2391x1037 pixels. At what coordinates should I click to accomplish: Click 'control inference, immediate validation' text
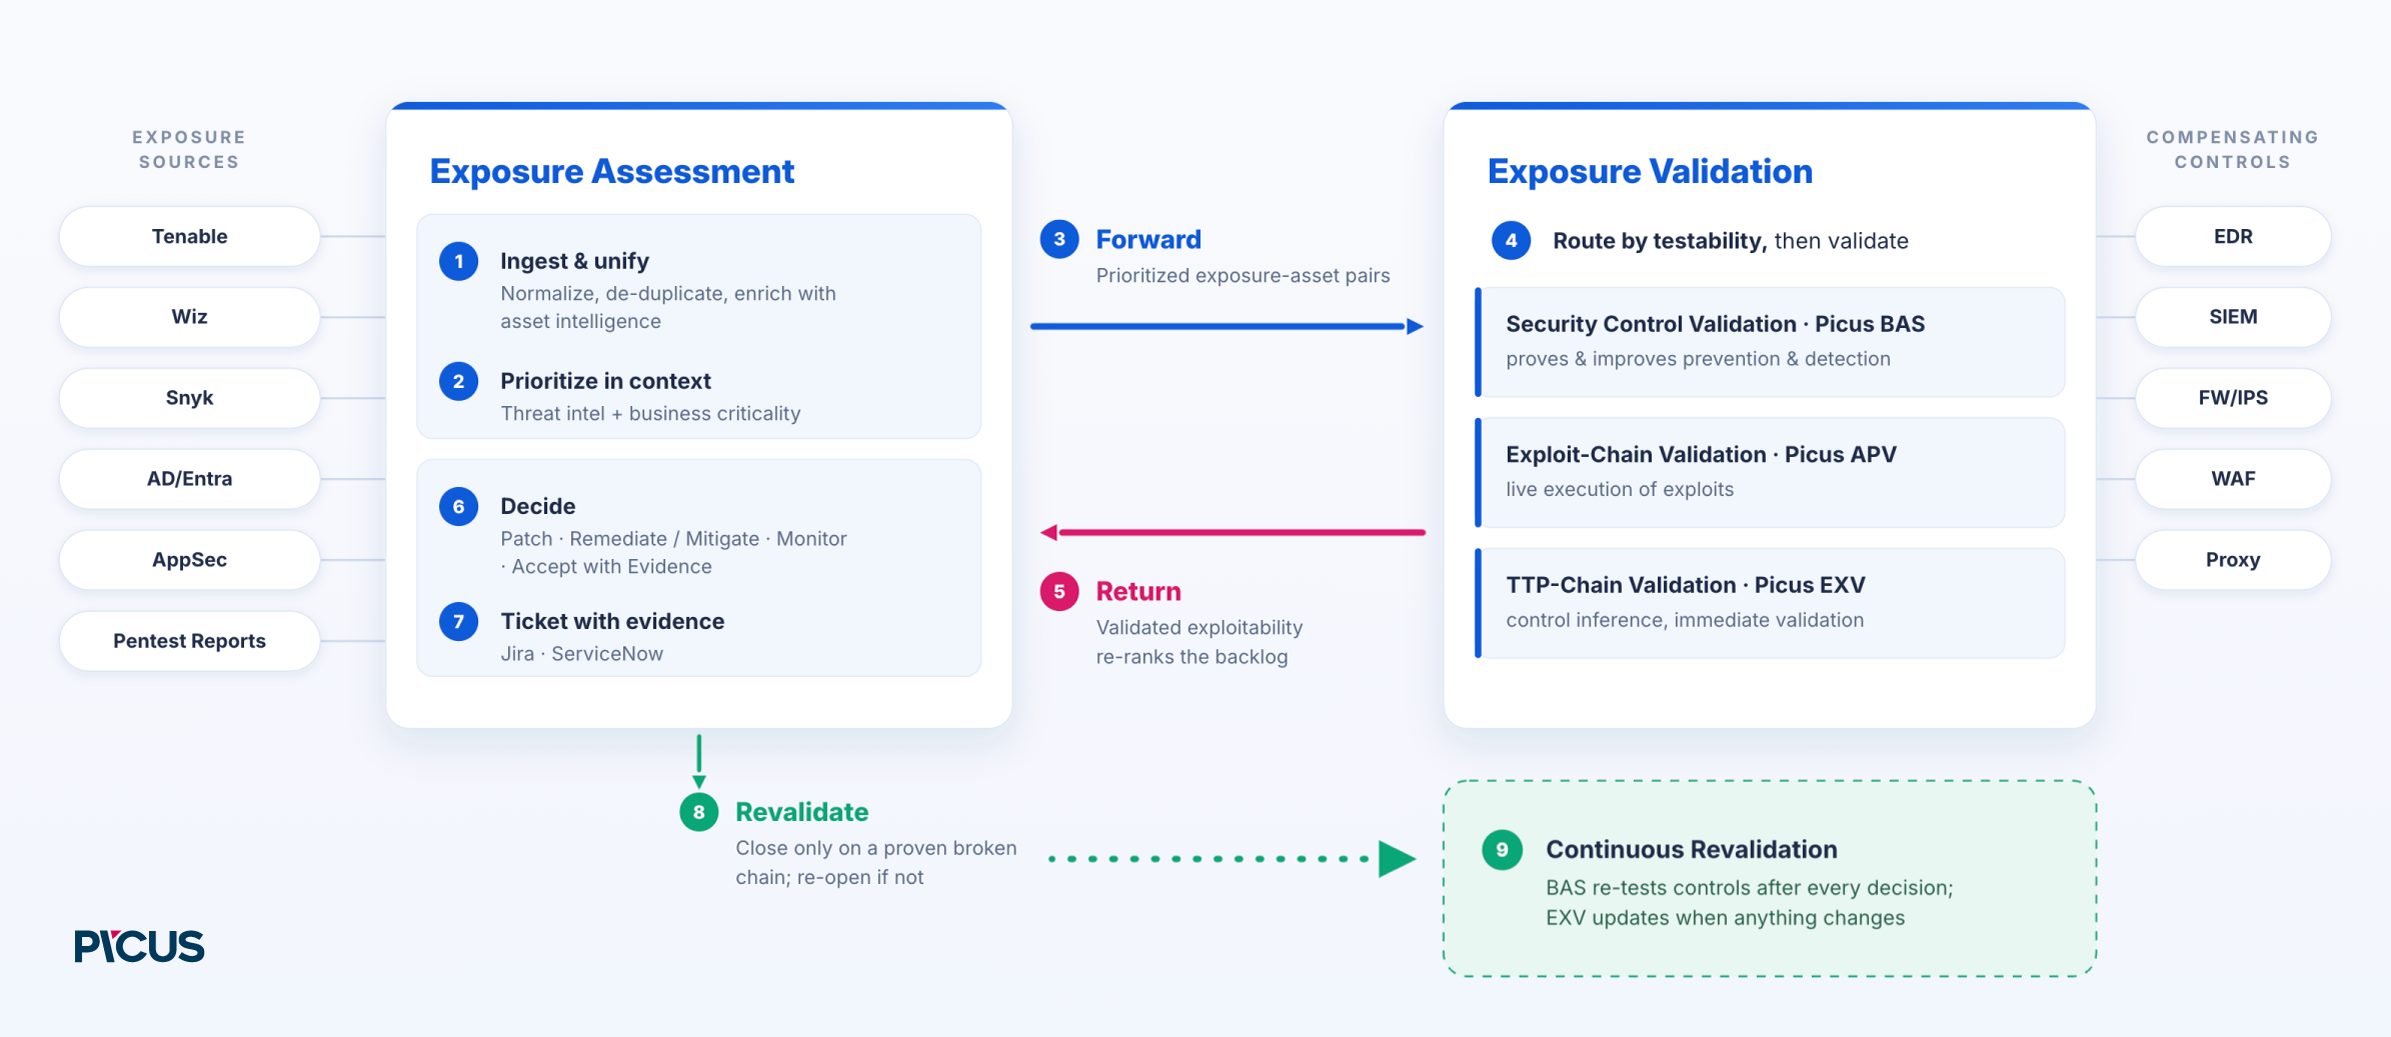click(1685, 619)
